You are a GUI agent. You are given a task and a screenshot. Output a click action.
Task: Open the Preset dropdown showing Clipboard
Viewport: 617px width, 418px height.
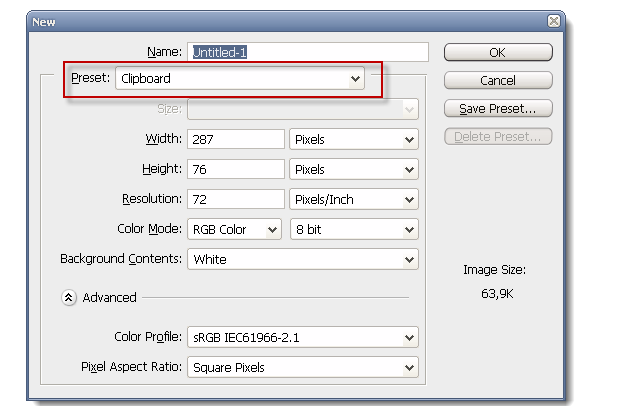[x=240, y=78]
